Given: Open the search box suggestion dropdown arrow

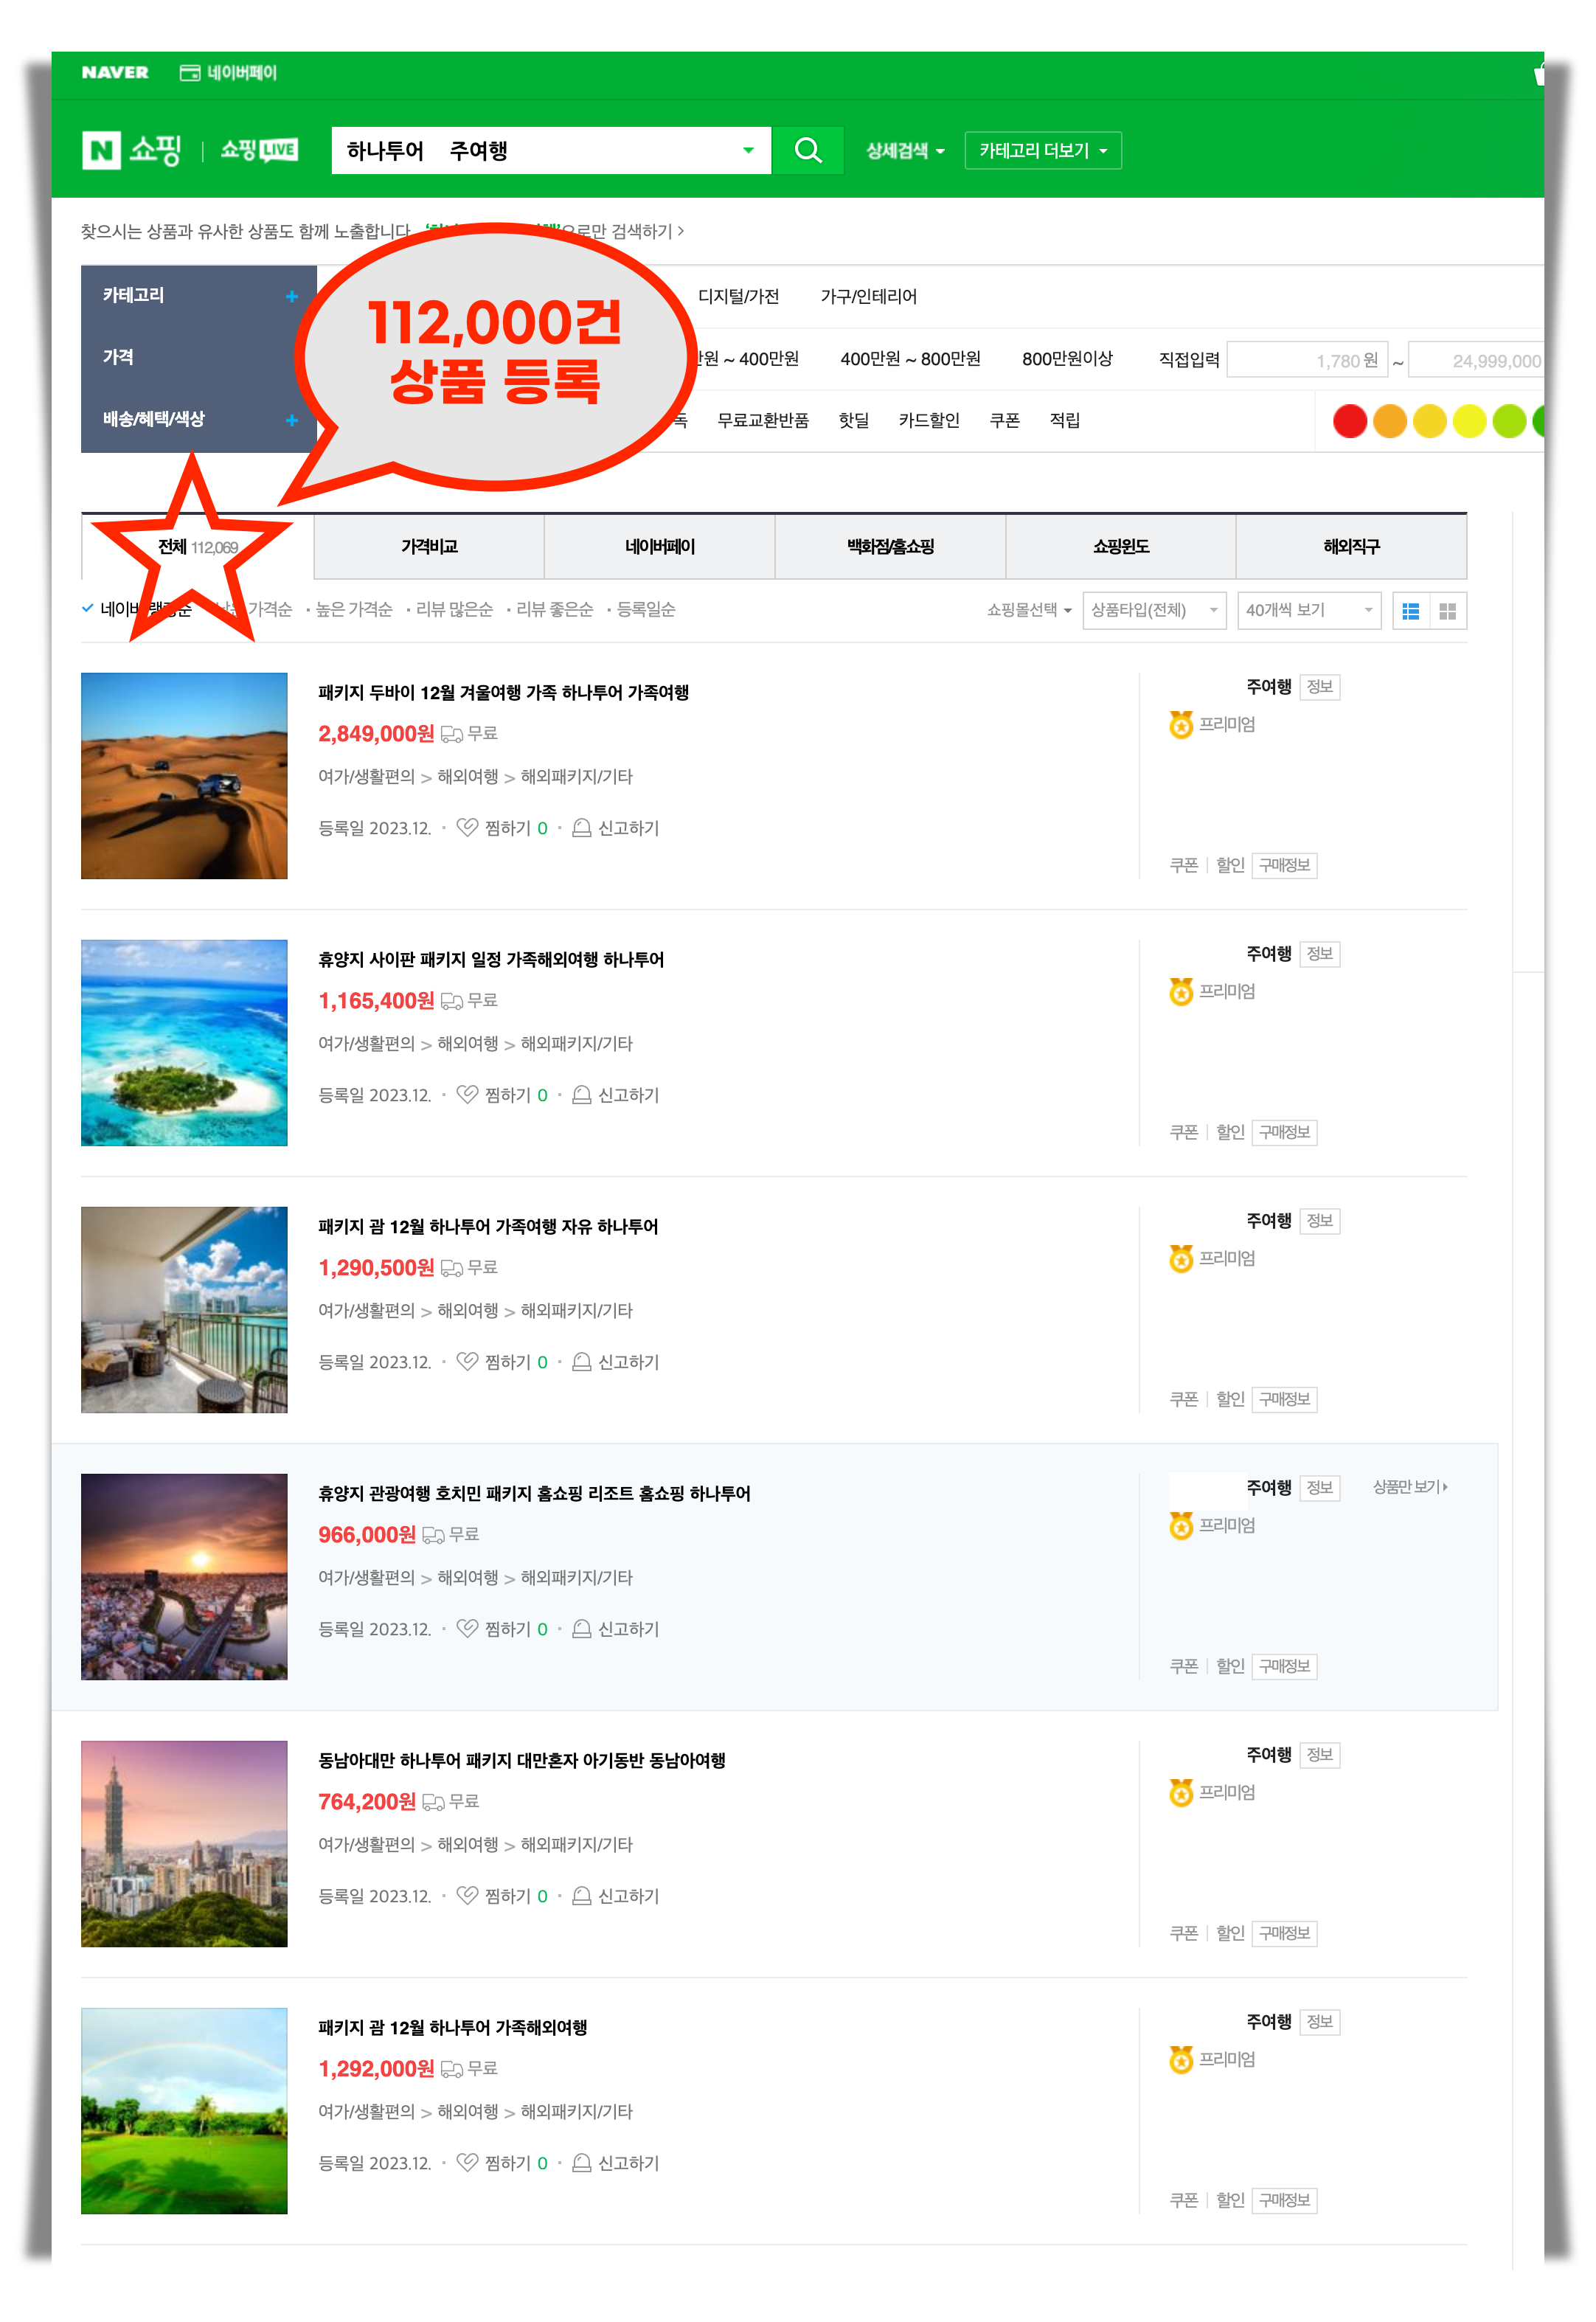Looking at the screenshot, I should point(748,150).
